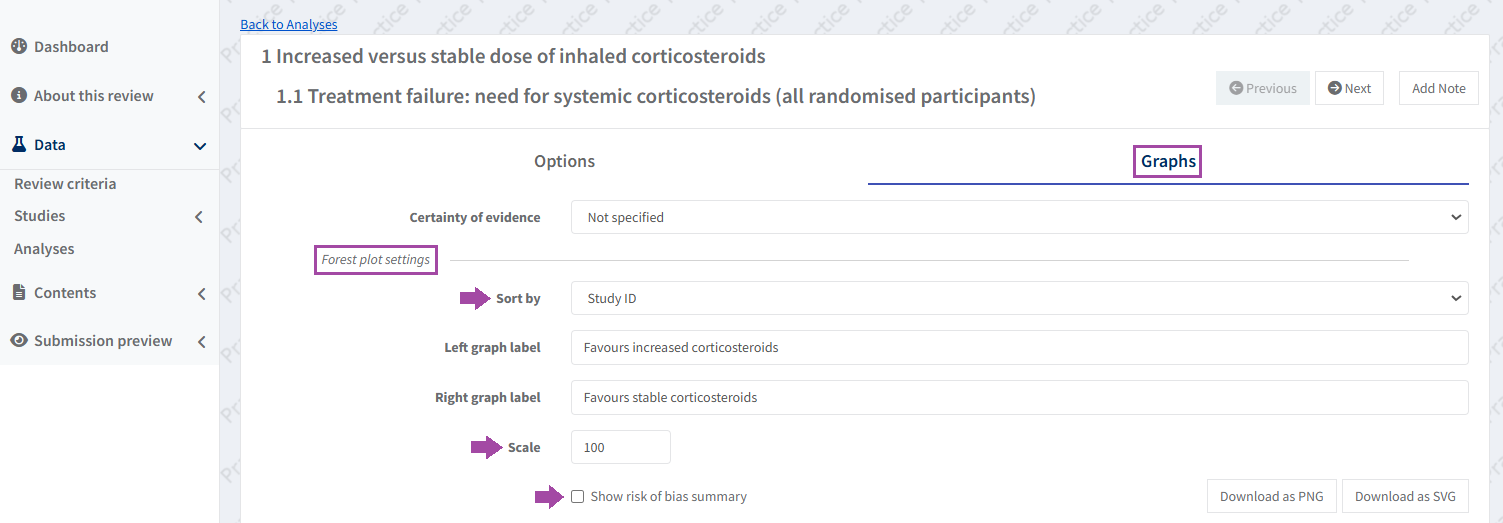Click the Dashboard gauge icon
The image size is (1503, 523).
[x=19, y=47]
